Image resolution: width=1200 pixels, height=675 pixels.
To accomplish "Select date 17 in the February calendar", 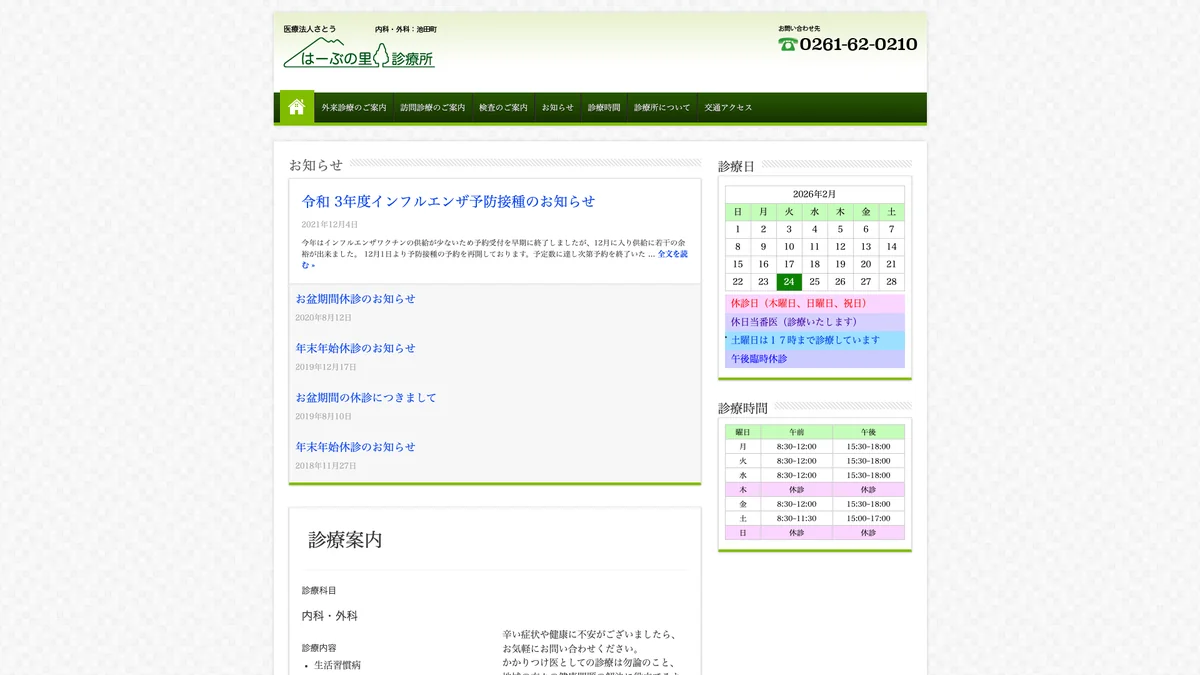I will pos(788,264).
